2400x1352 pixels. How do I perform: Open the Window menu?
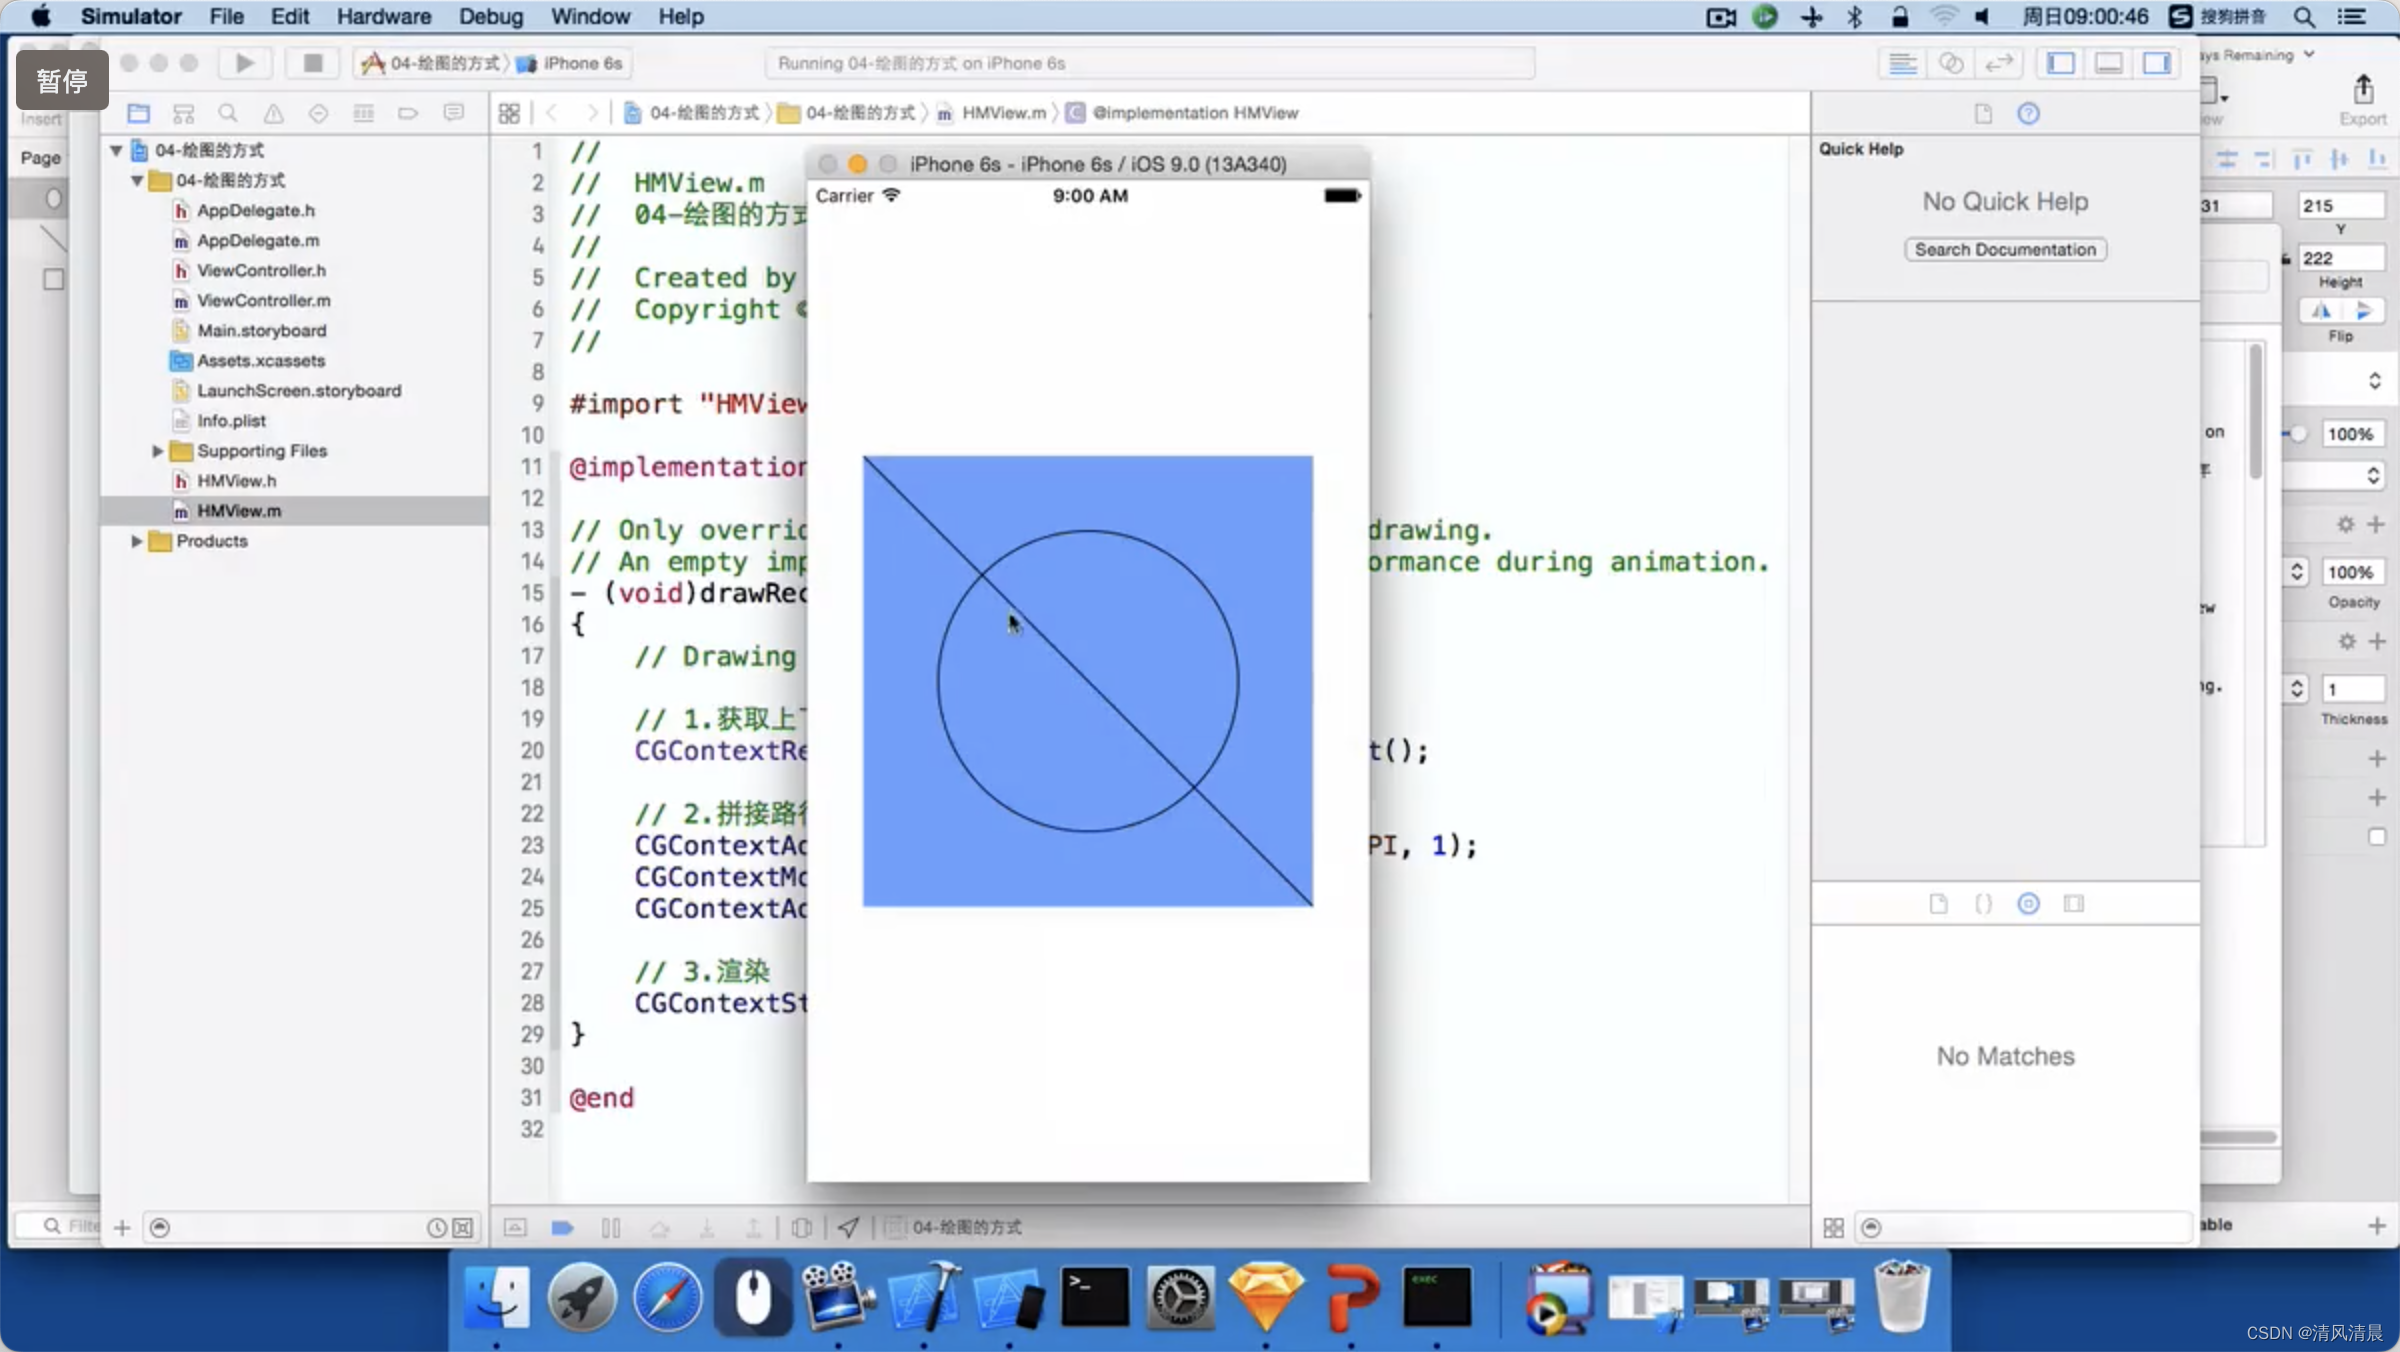coord(590,16)
